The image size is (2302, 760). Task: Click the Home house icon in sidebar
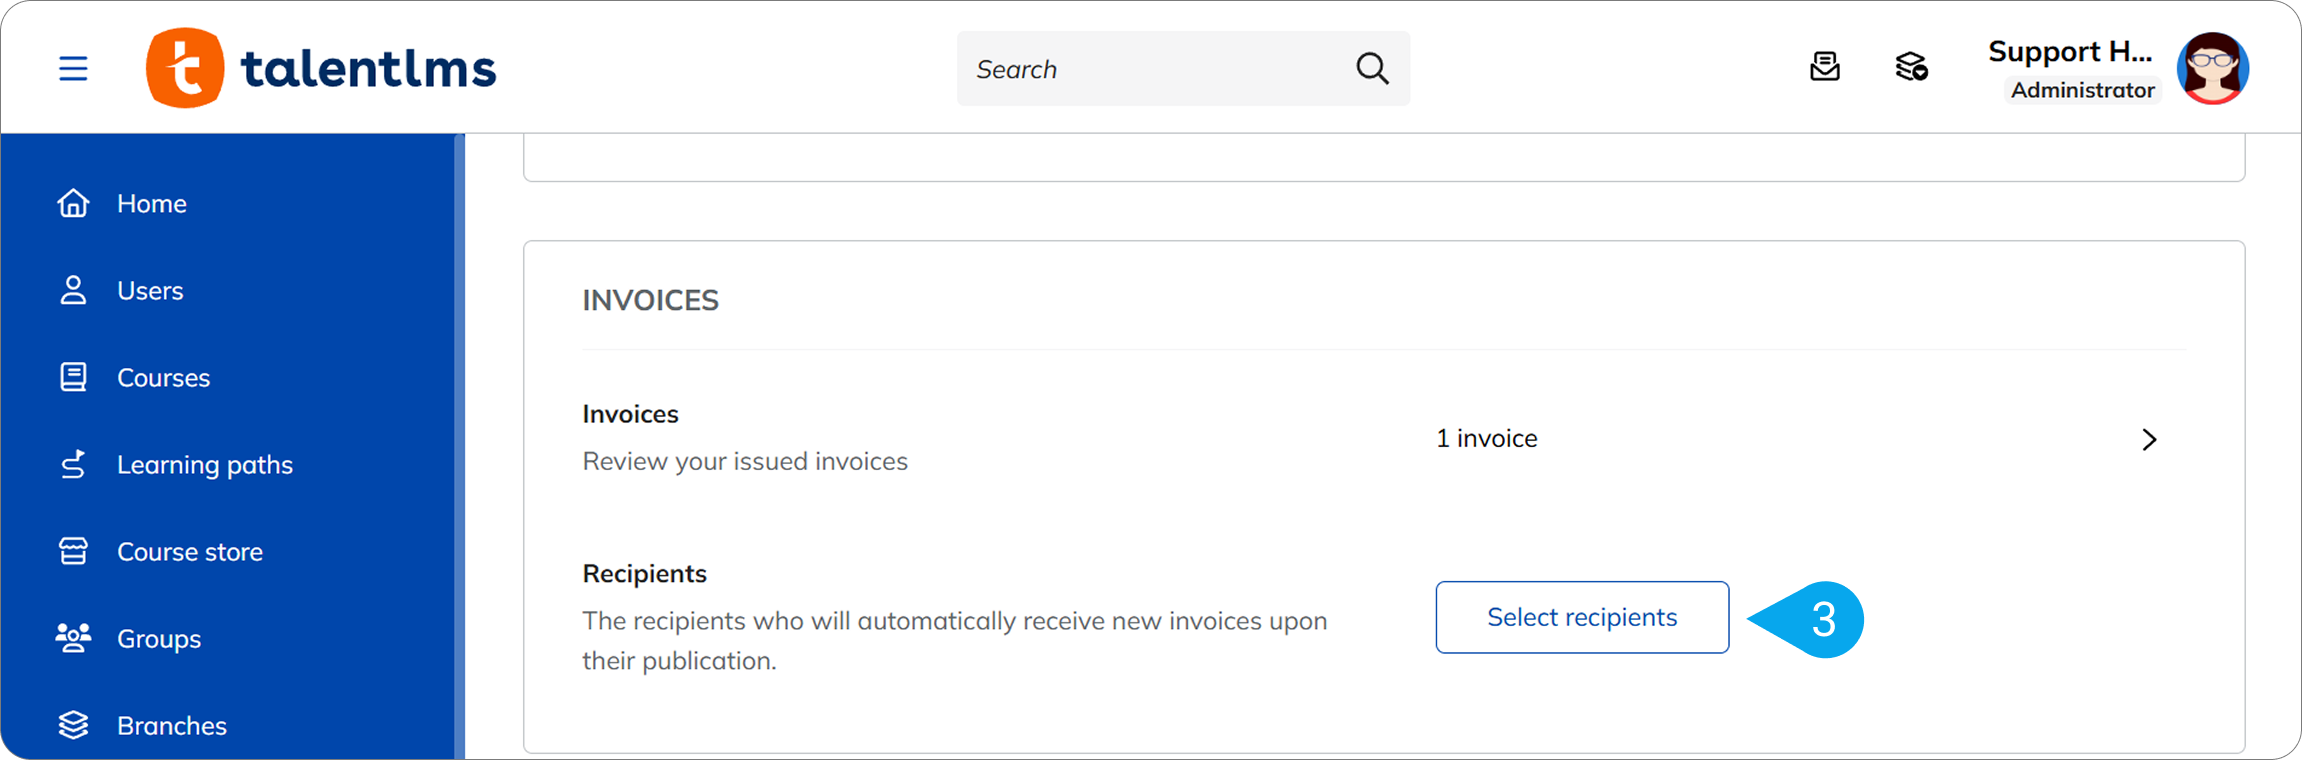(x=73, y=203)
